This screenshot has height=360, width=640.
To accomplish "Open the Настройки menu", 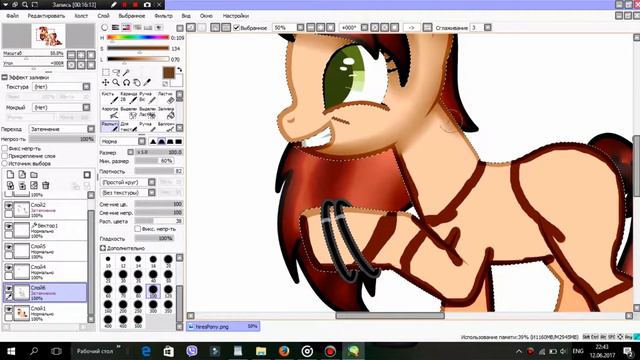I will pos(236,16).
